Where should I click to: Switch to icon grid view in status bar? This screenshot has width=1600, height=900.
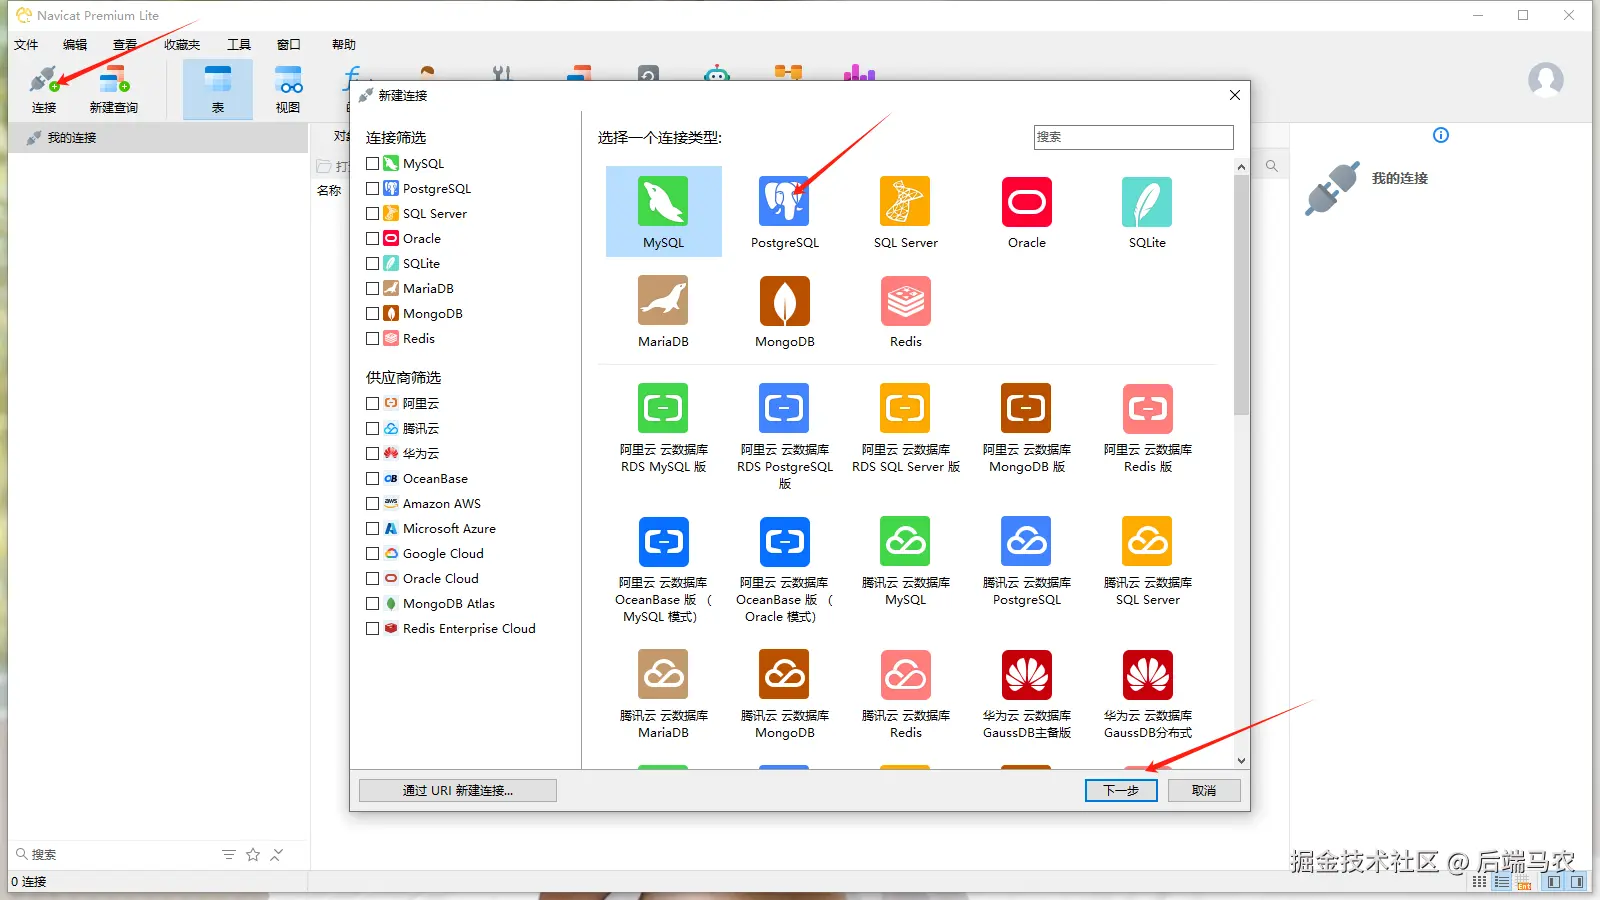[1480, 882]
